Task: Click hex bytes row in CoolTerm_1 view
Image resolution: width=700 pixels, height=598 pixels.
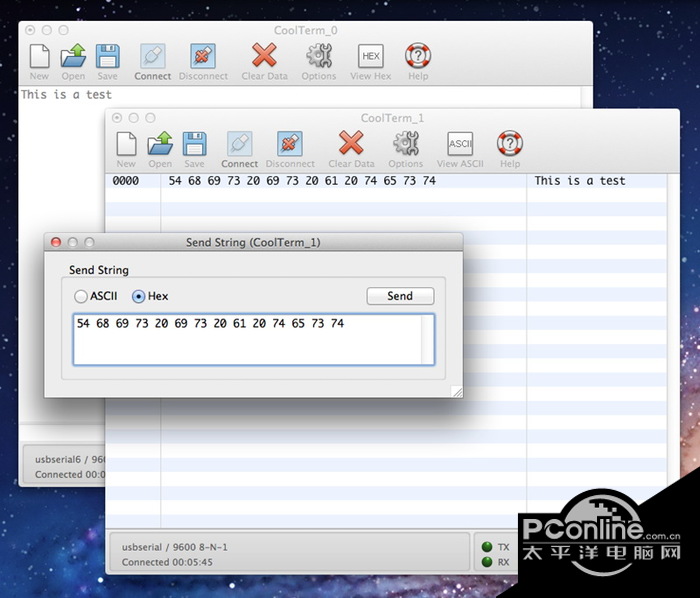Action: 302,181
